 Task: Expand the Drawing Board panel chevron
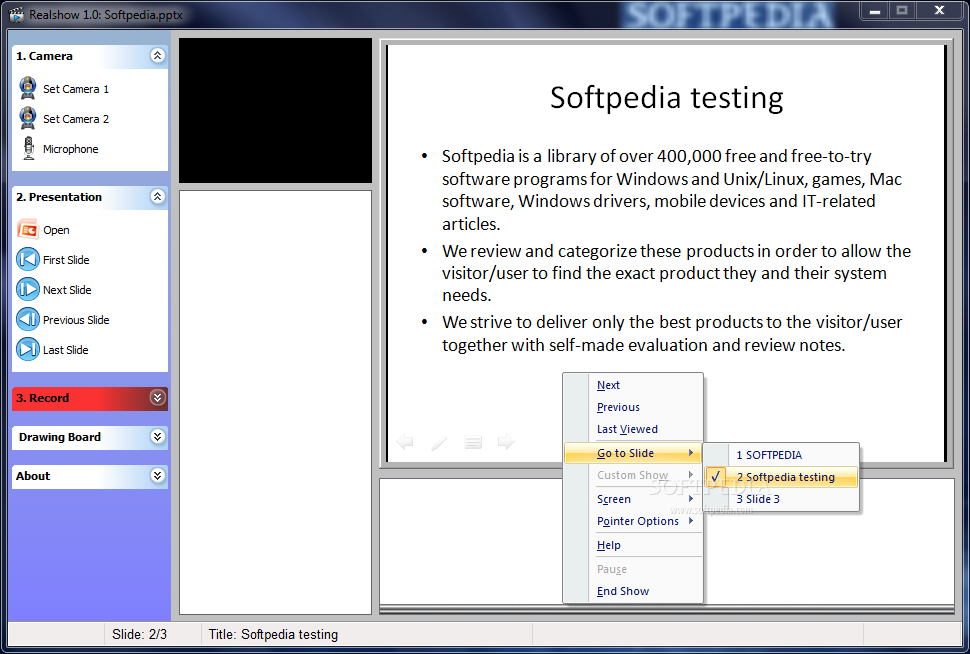pyautogui.click(x=157, y=437)
